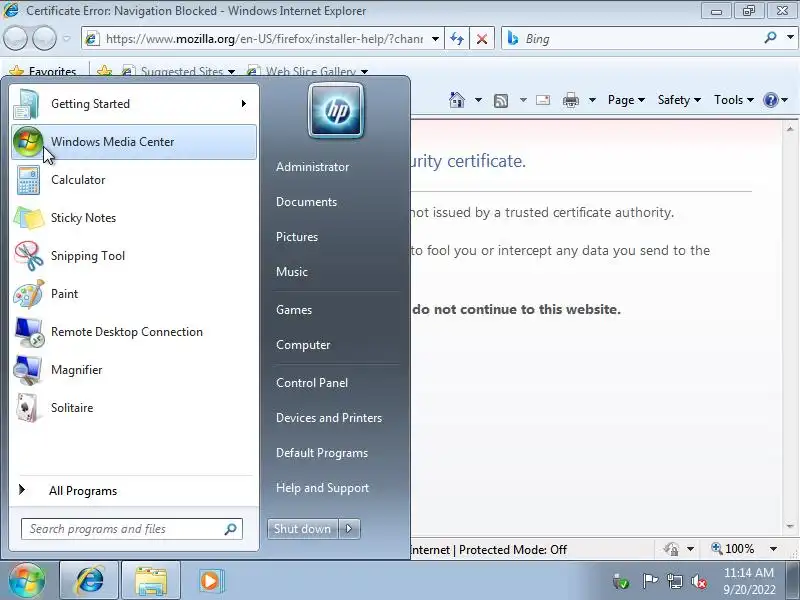The height and width of the screenshot is (600, 800).
Task: Open Remote Desktop Connection
Action: (x=134, y=332)
